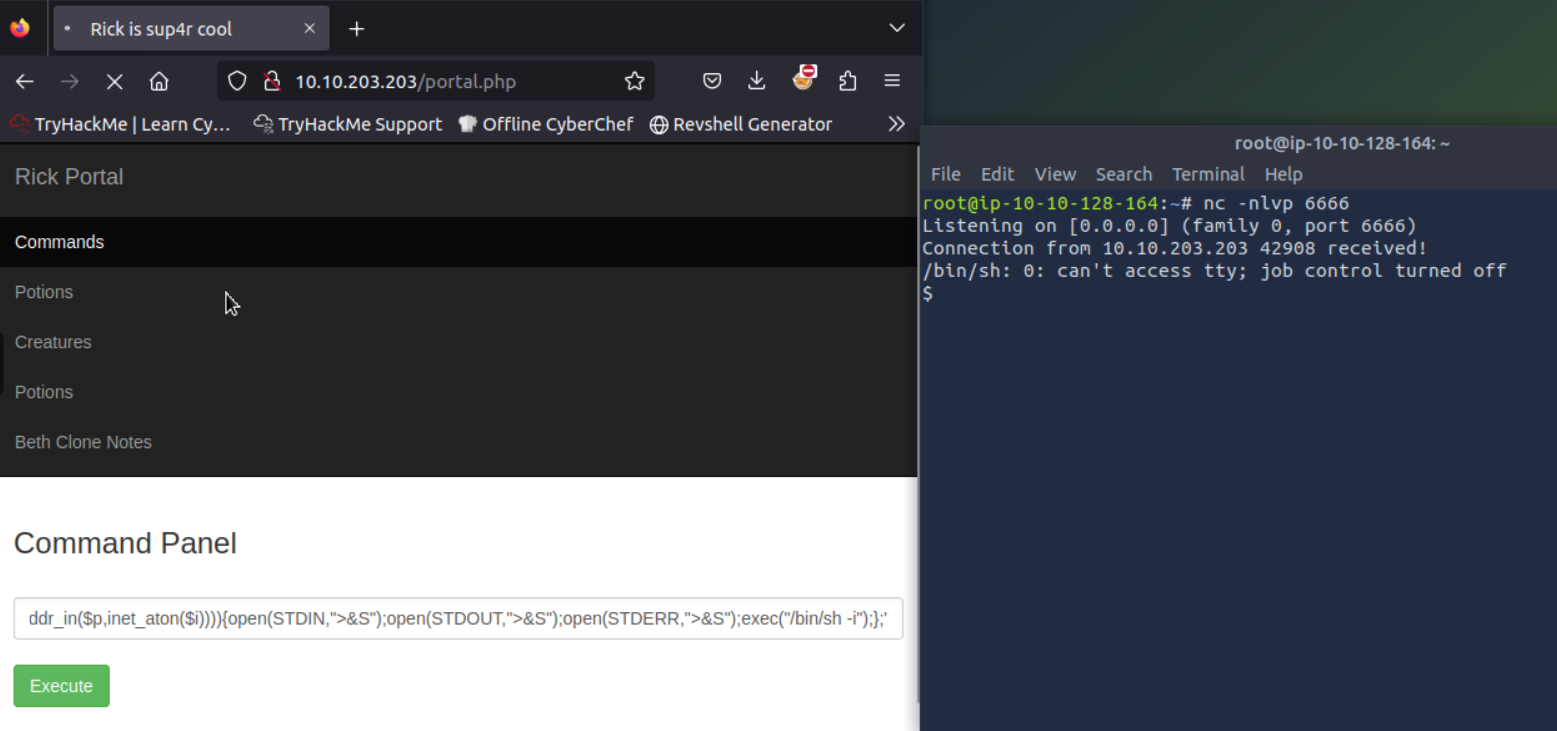1557x731 pixels.
Task: Close the 'Rick is sup4r cool' tab
Action: pyautogui.click(x=309, y=28)
